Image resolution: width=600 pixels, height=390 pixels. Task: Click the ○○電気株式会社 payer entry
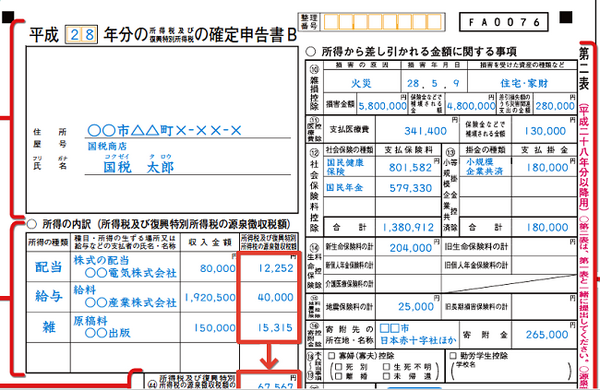click(130, 273)
